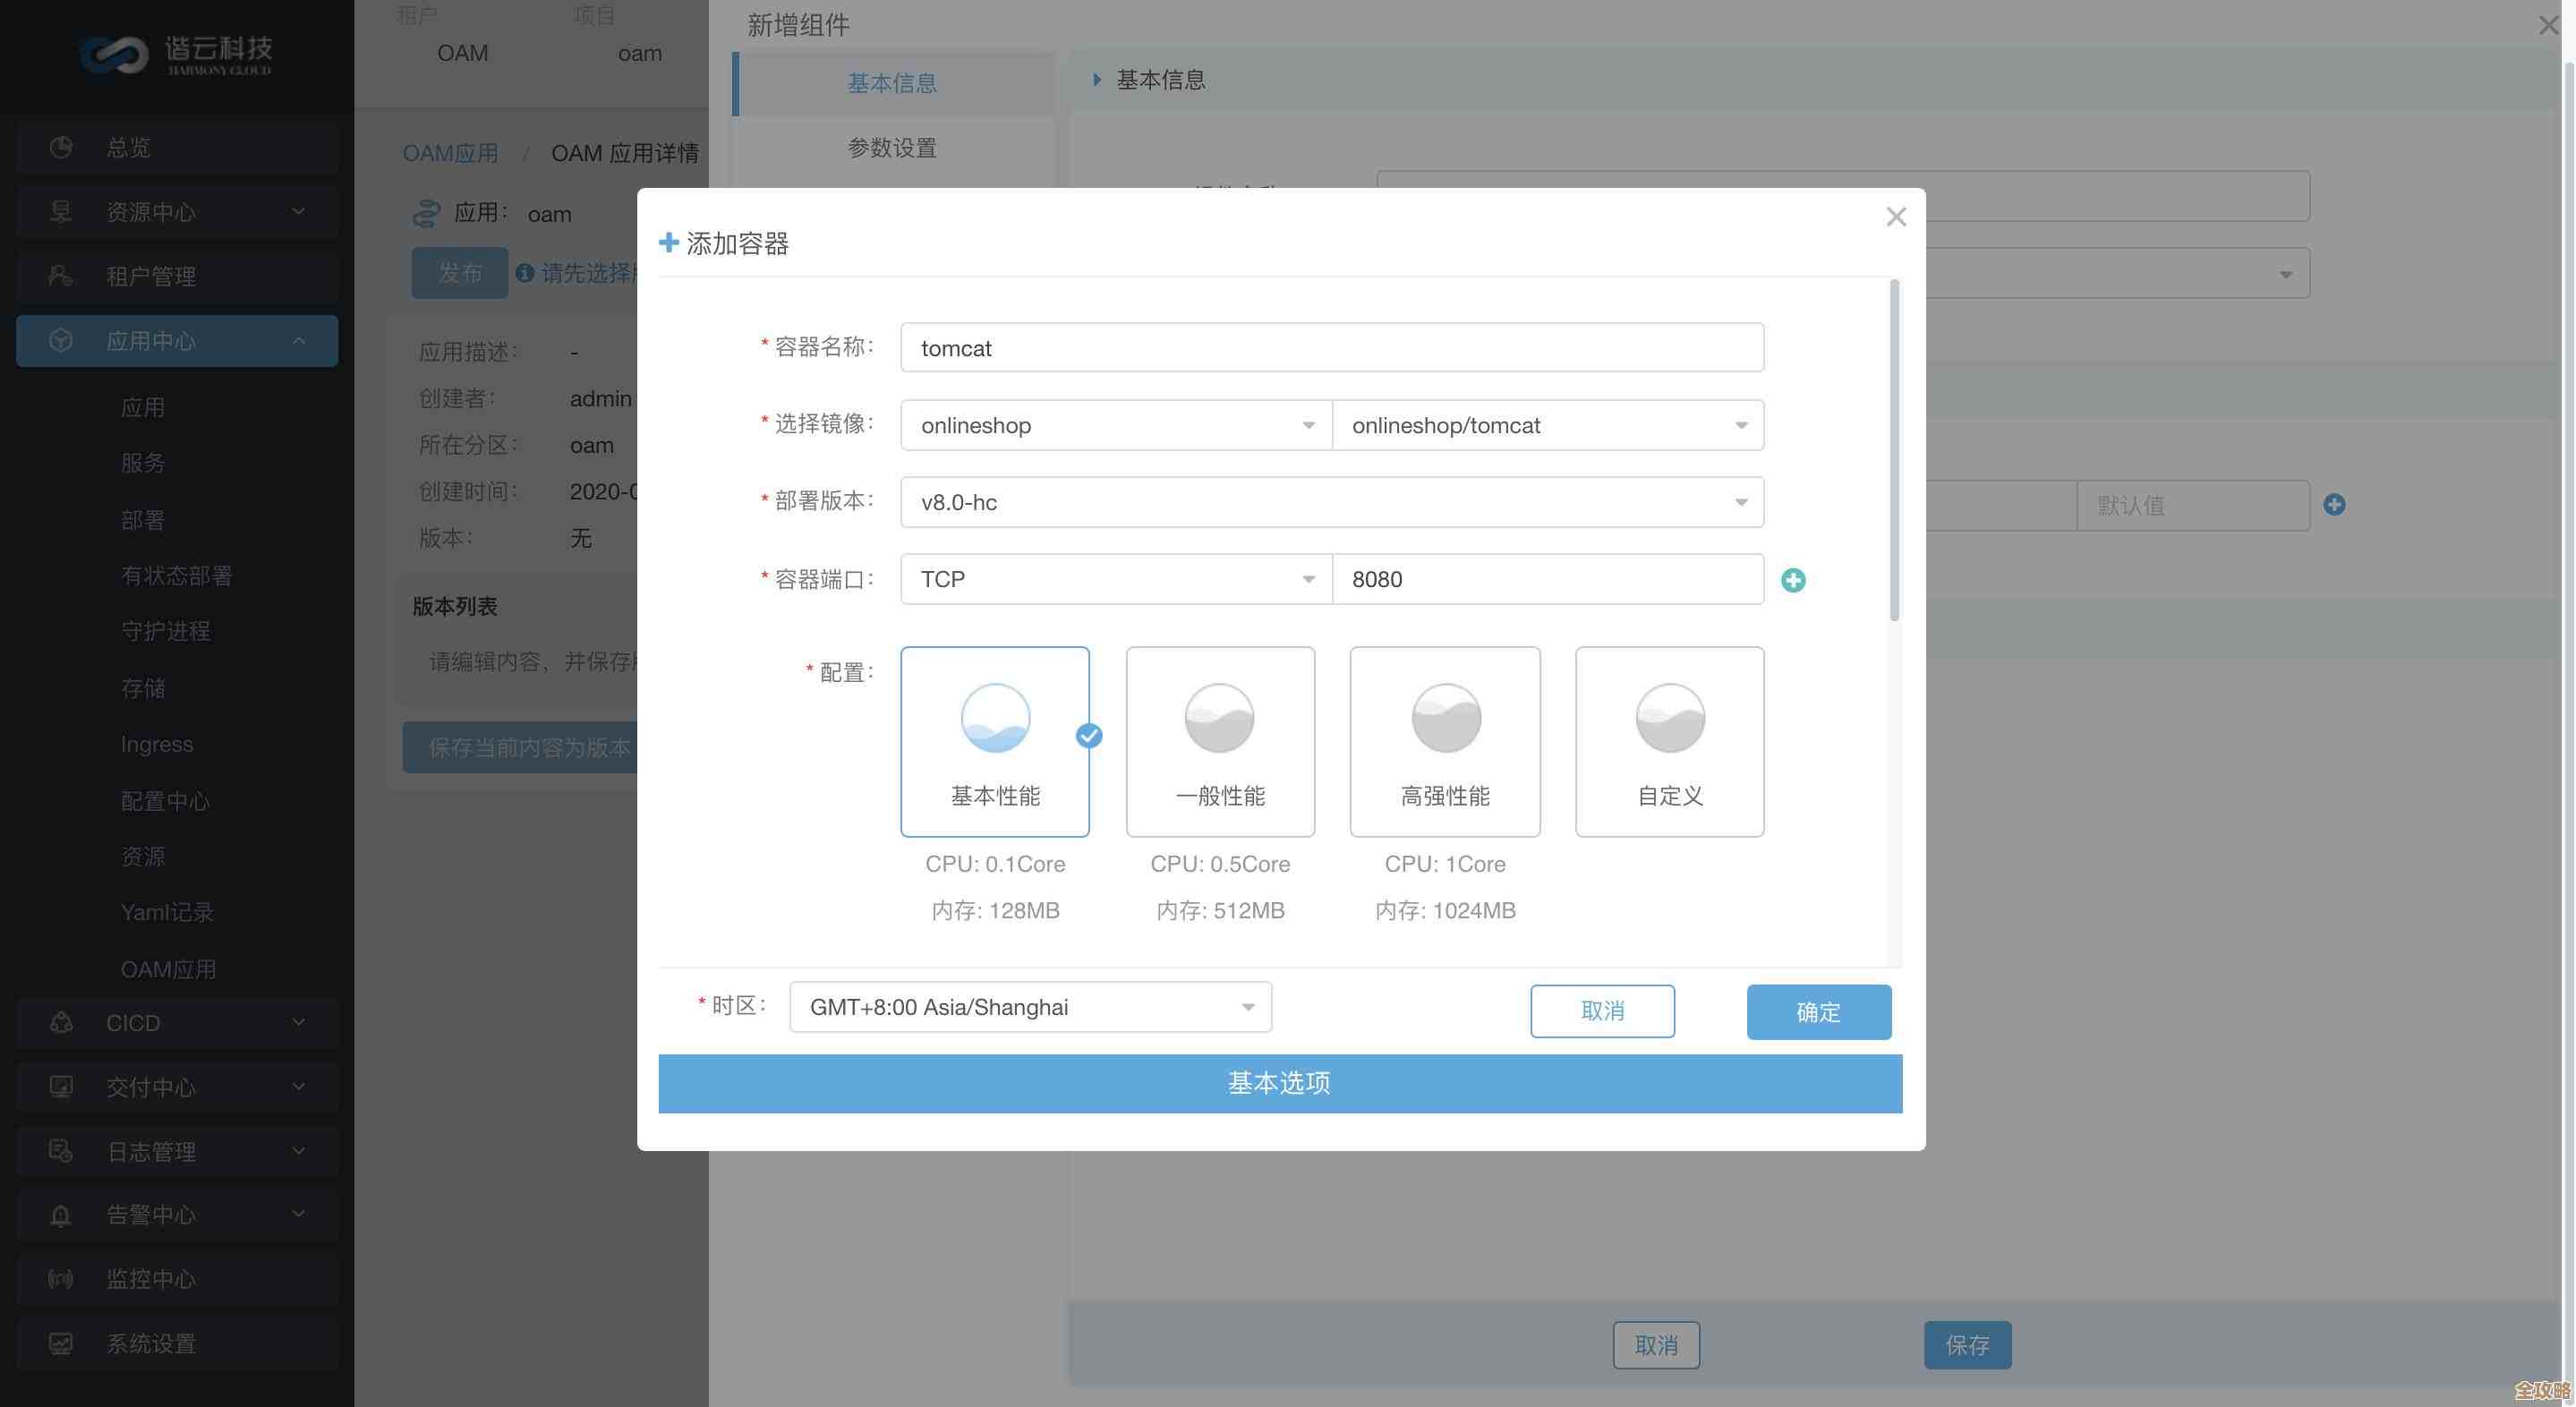Image resolution: width=2576 pixels, height=1407 pixels.
Task: Click the green plus to add another container port
Action: [x=1793, y=580]
